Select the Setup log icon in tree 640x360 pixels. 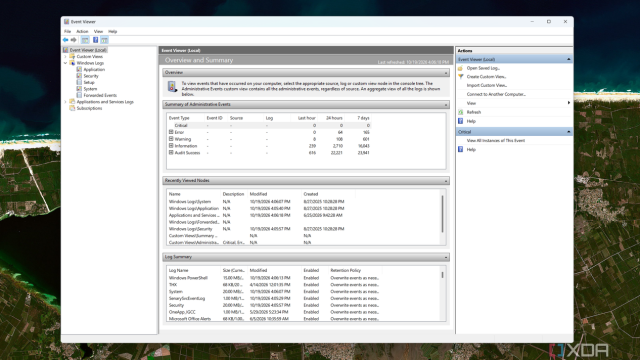79,82
